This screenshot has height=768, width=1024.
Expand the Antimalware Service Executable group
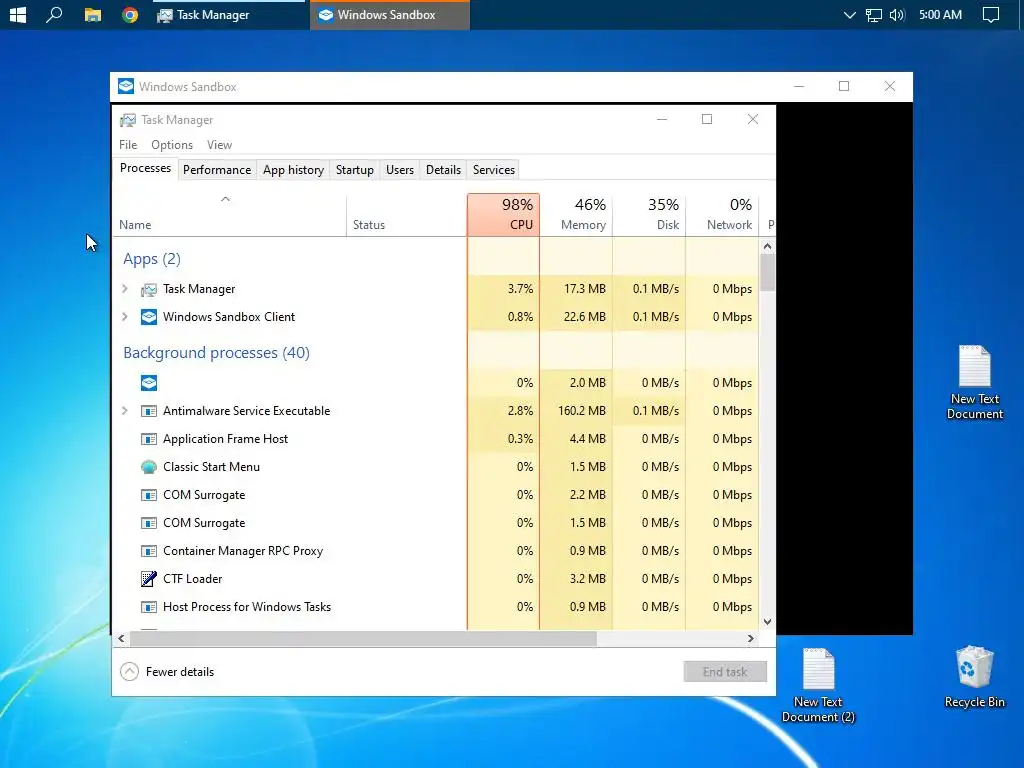[125, 411]
